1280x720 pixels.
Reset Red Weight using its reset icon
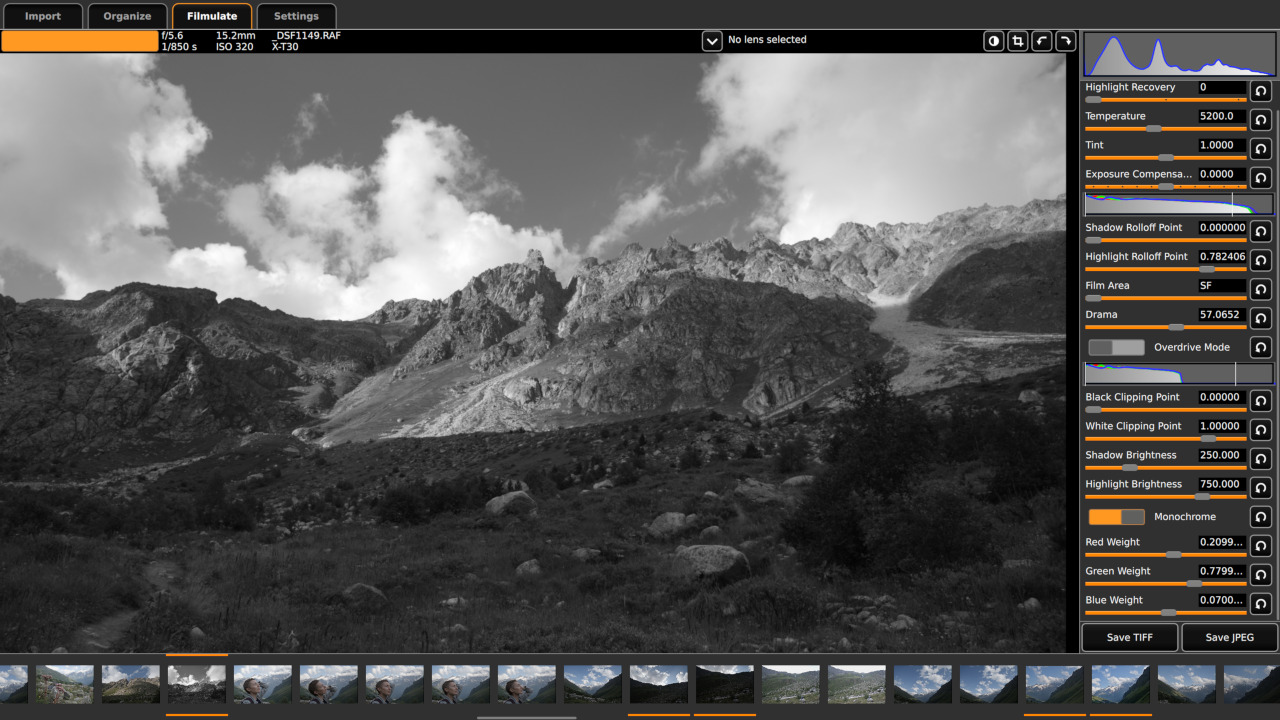tap(1261, 546)
